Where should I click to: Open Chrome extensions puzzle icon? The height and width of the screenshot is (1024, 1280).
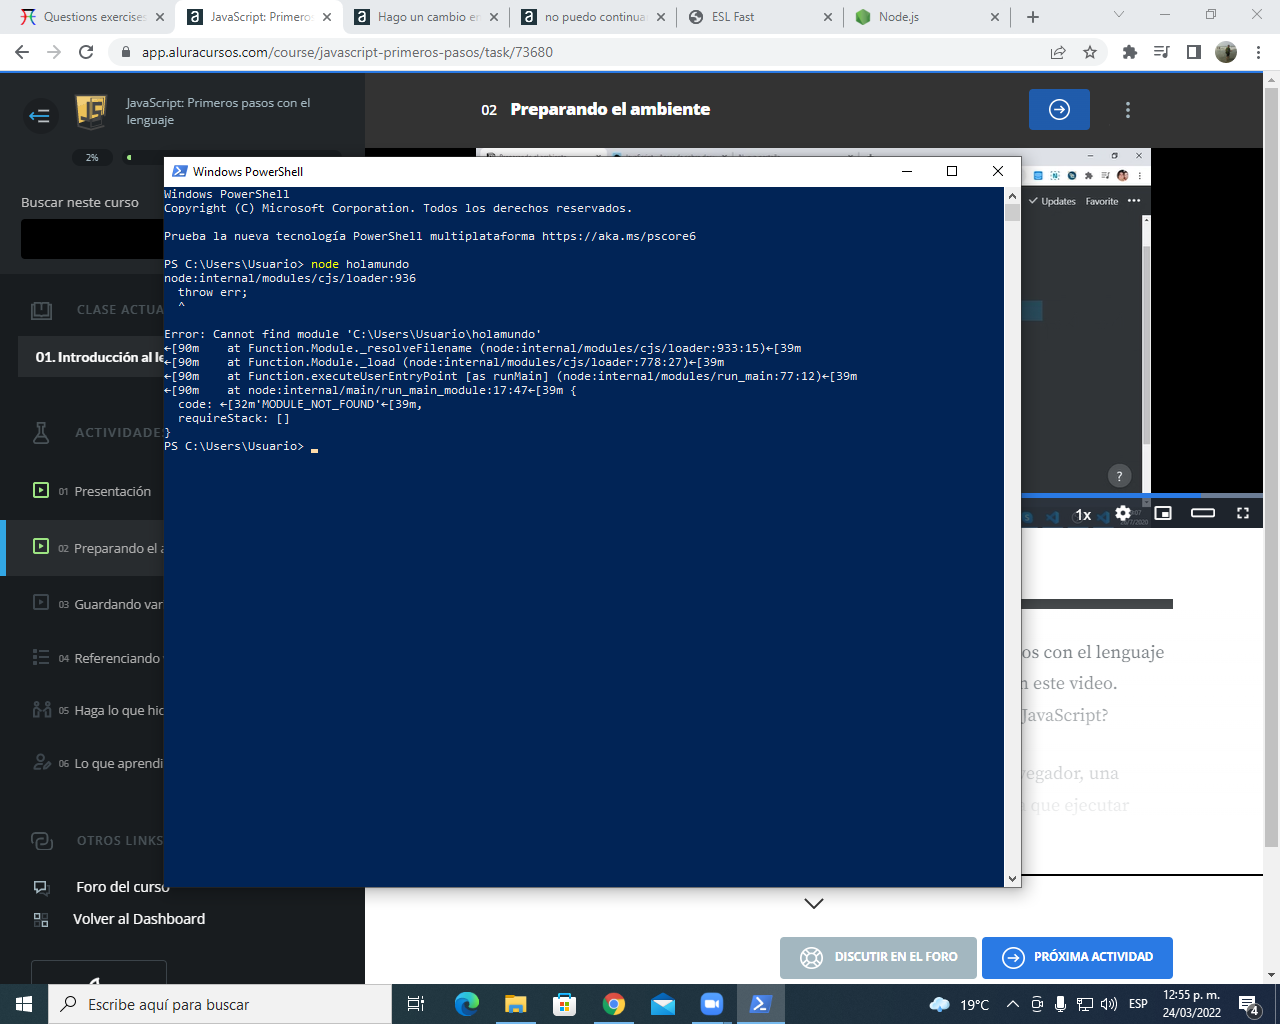pyautogui.click(x=1130, y=52)
